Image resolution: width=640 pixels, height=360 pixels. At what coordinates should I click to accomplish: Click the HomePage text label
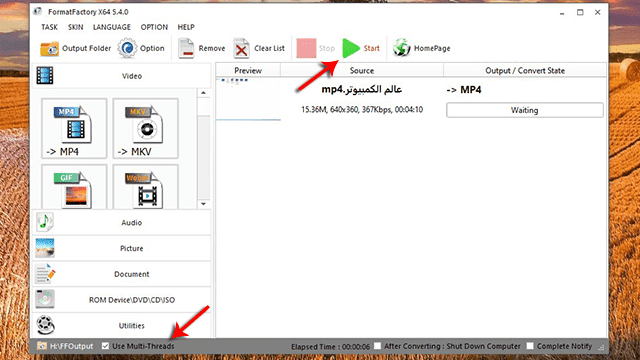432,48
